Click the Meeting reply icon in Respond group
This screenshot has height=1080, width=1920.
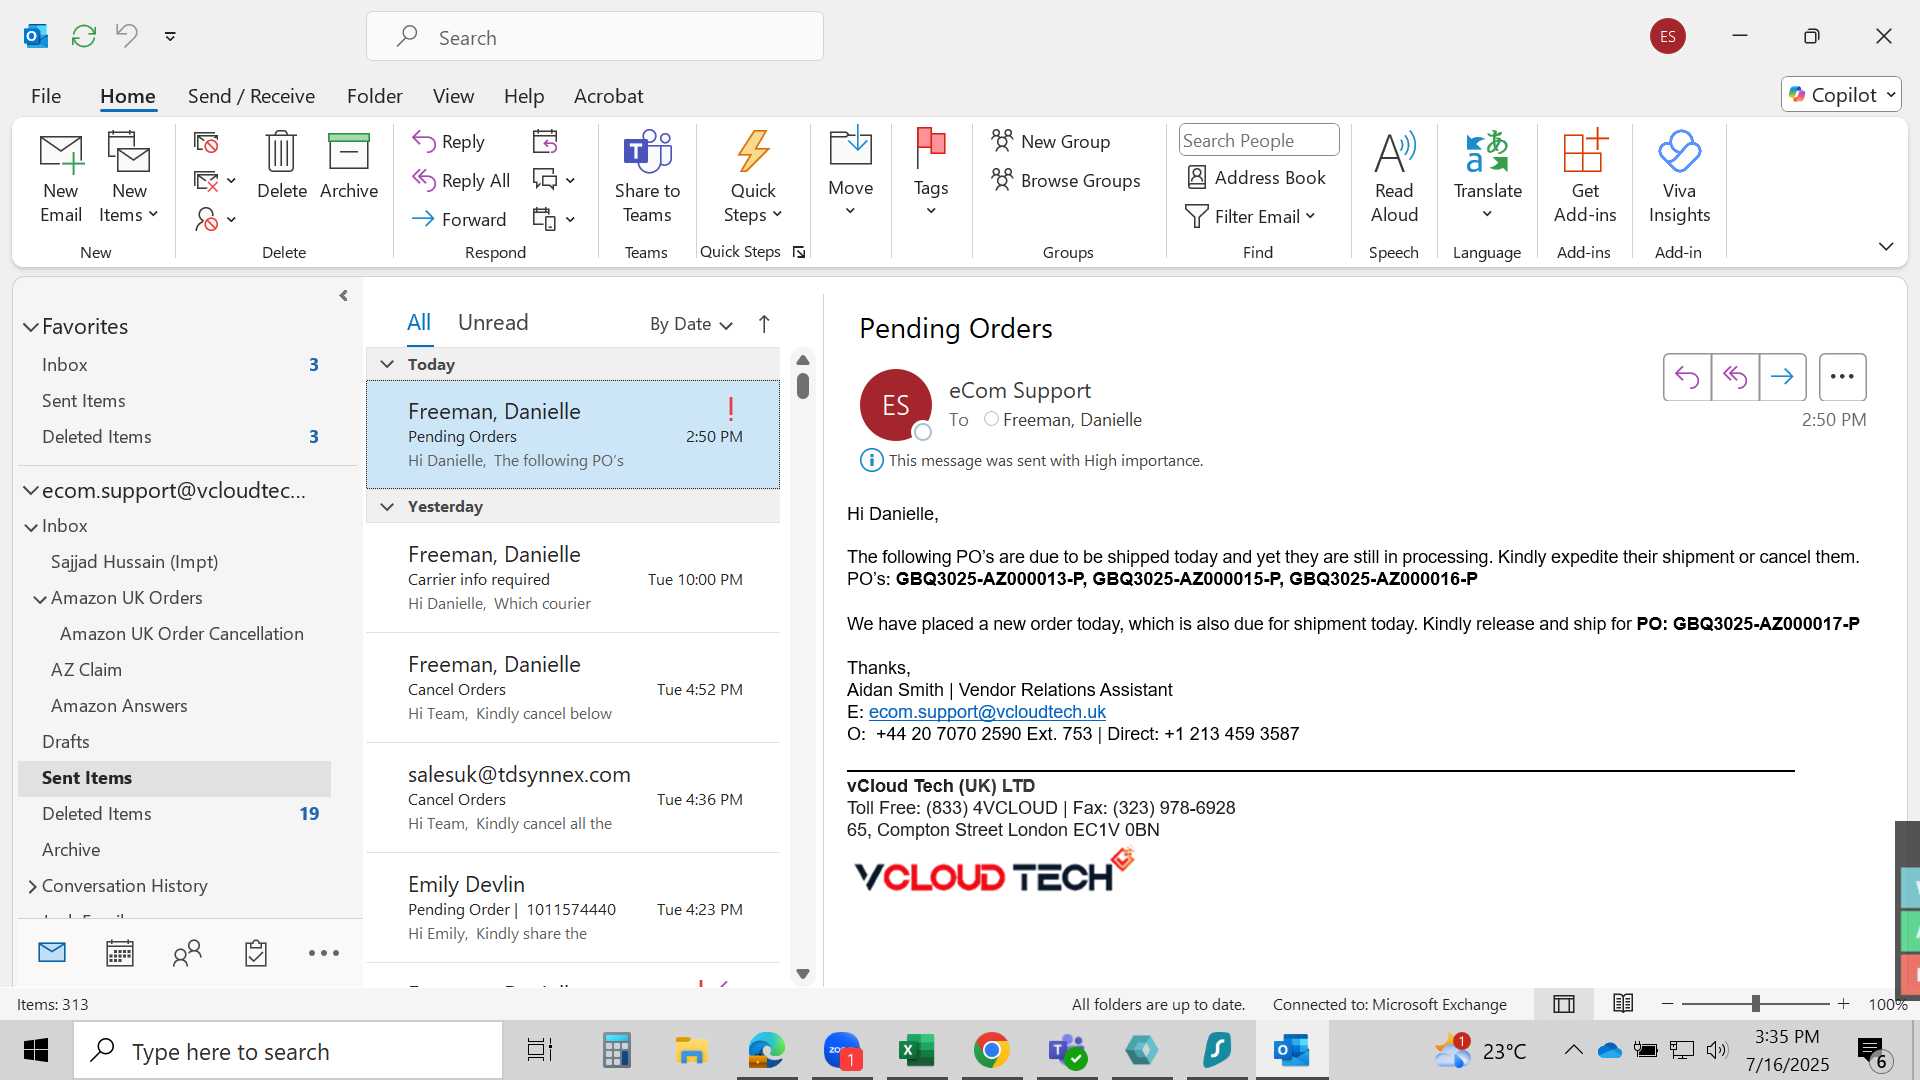click(x=545, y=142)
